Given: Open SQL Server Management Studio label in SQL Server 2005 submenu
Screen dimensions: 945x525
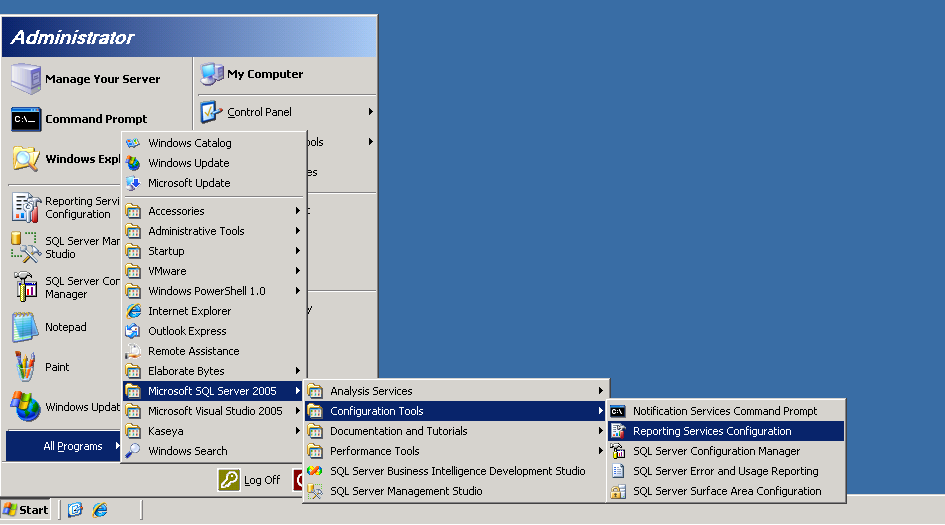Looking at the screenshot, I should click(x=406, y=491).
